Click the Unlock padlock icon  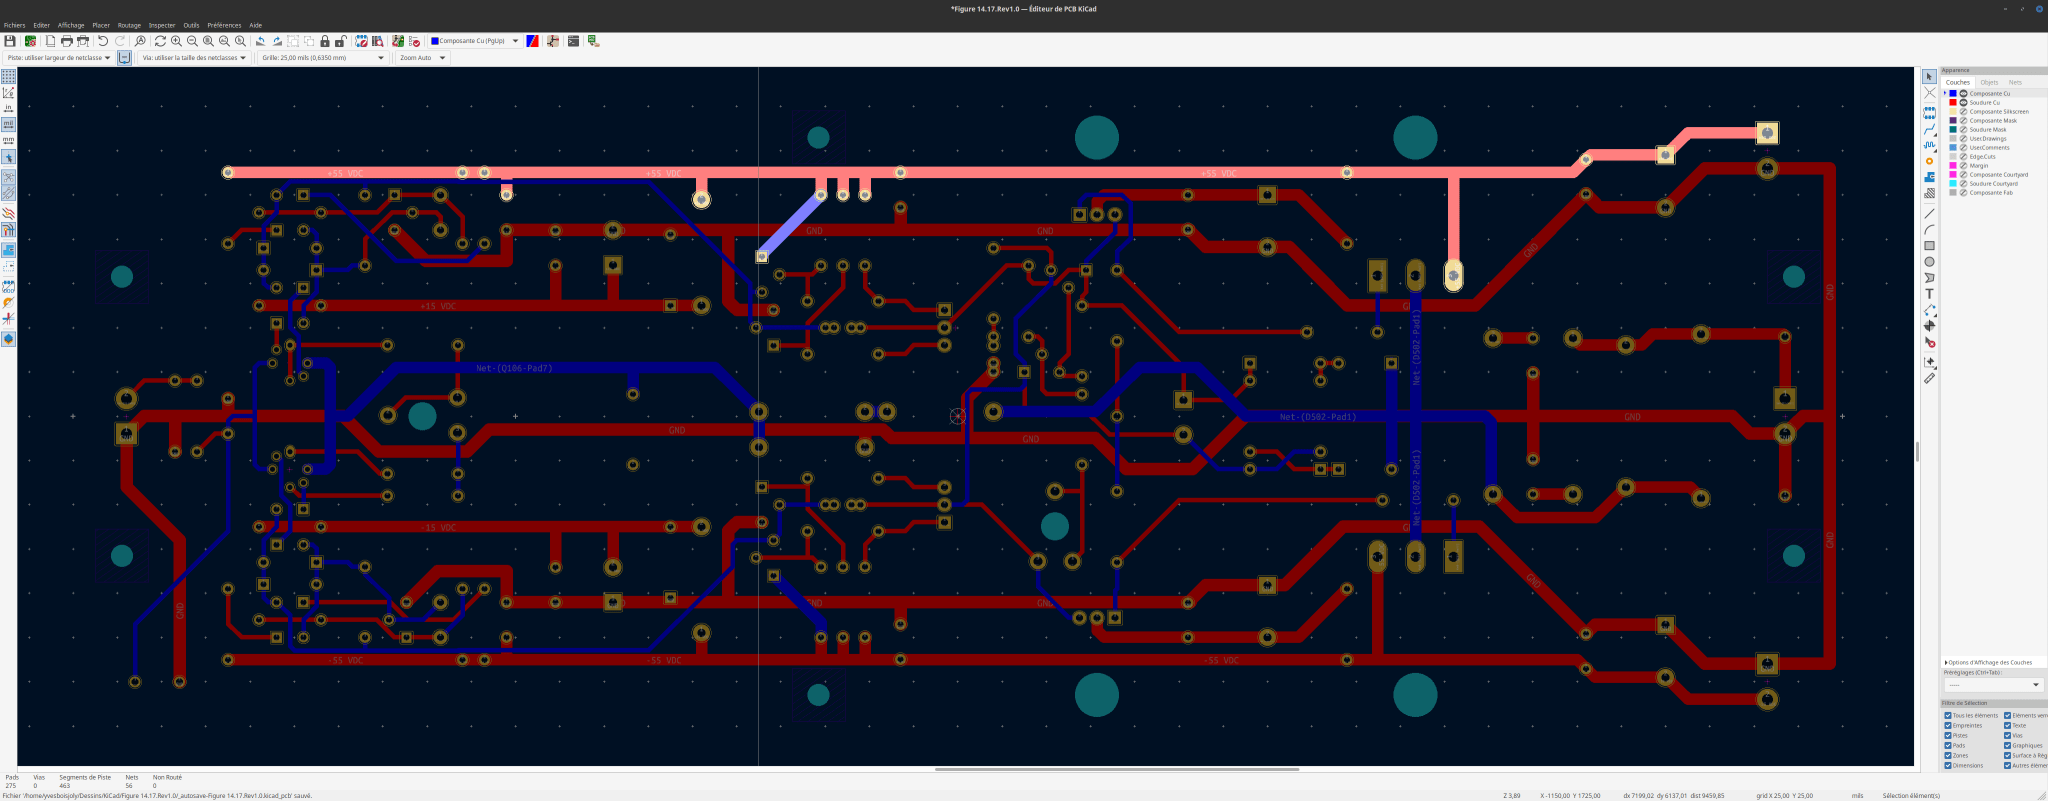coord(341,41)
